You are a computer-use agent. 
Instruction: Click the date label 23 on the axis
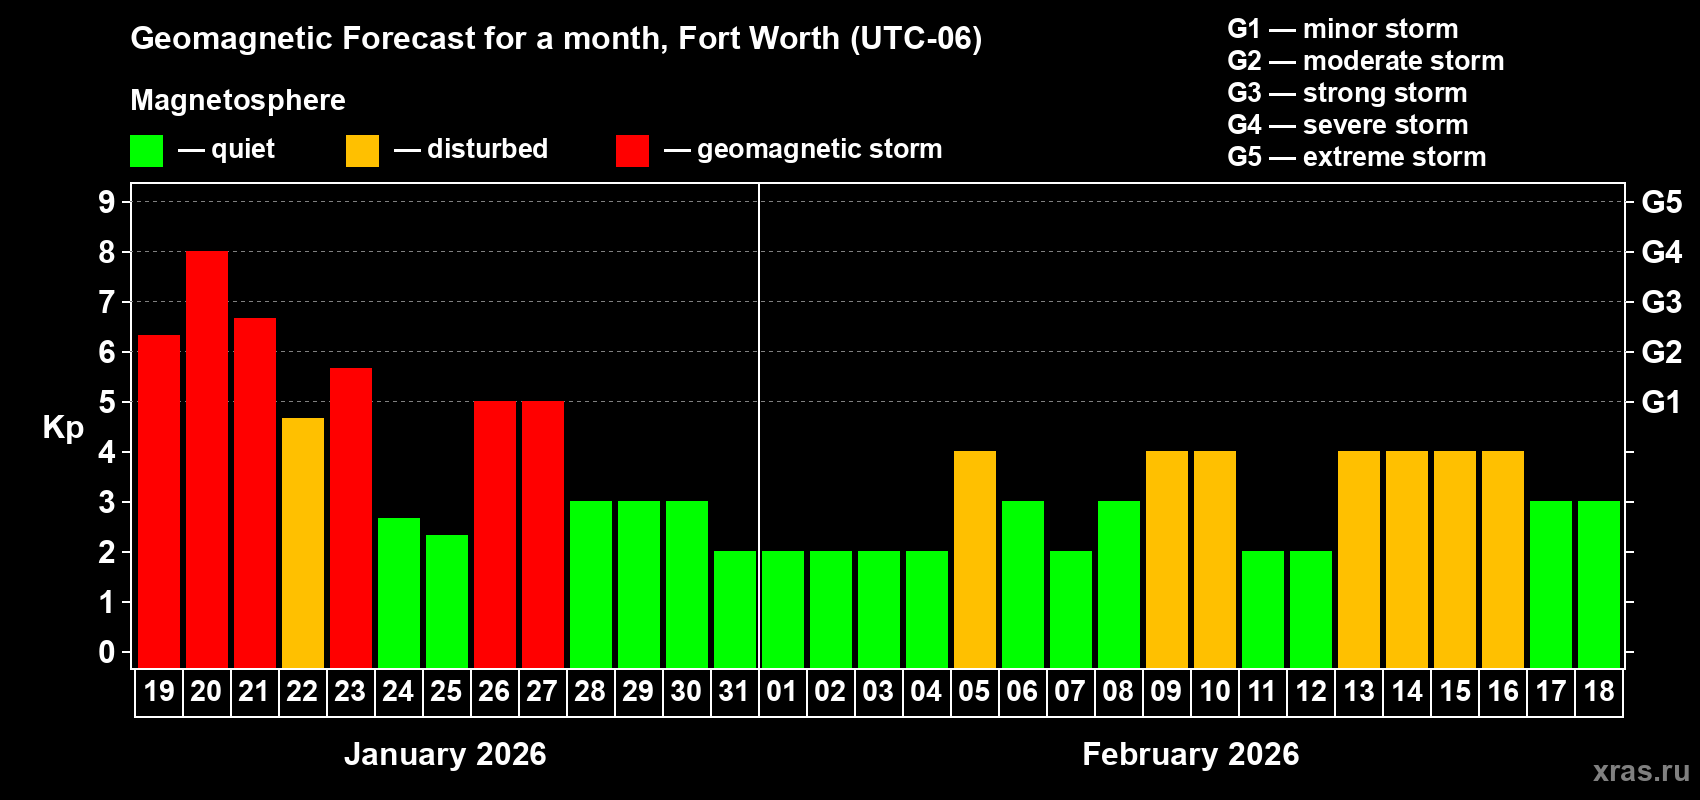point(350,691)
